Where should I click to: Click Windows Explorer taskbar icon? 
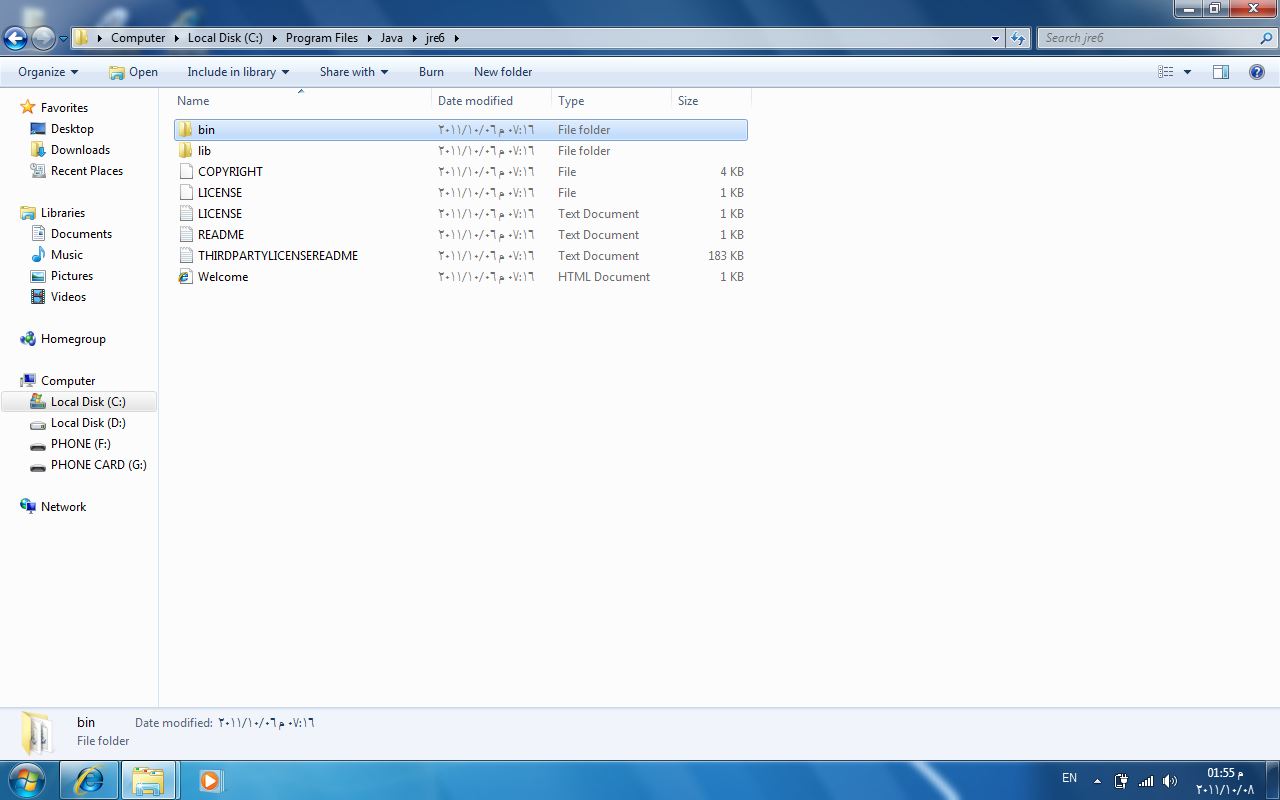pyautogui.click(x=148, y=780)
